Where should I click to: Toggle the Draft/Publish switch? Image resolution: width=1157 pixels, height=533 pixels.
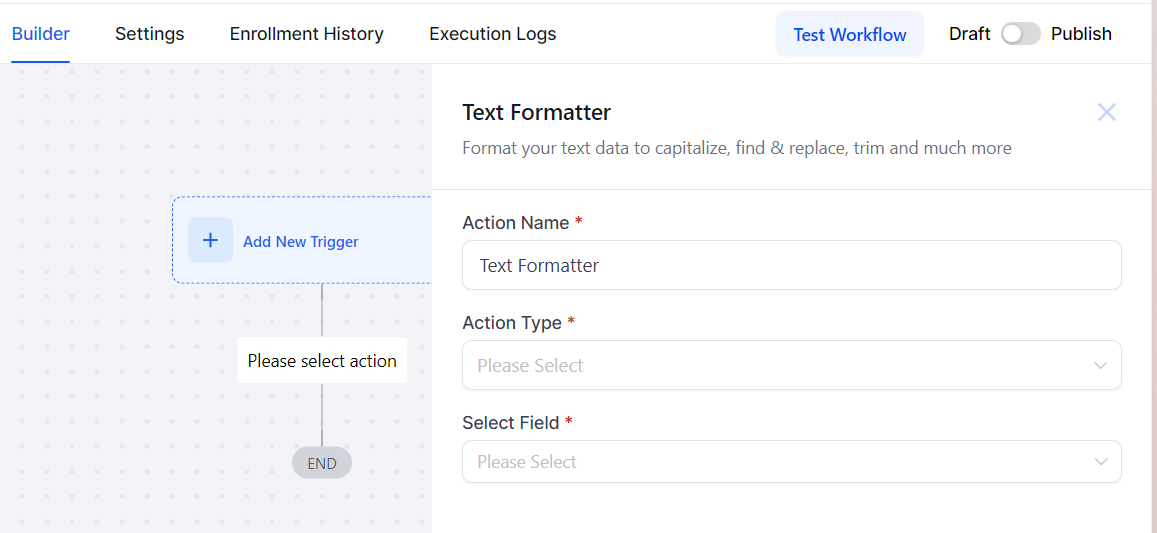1020,34
